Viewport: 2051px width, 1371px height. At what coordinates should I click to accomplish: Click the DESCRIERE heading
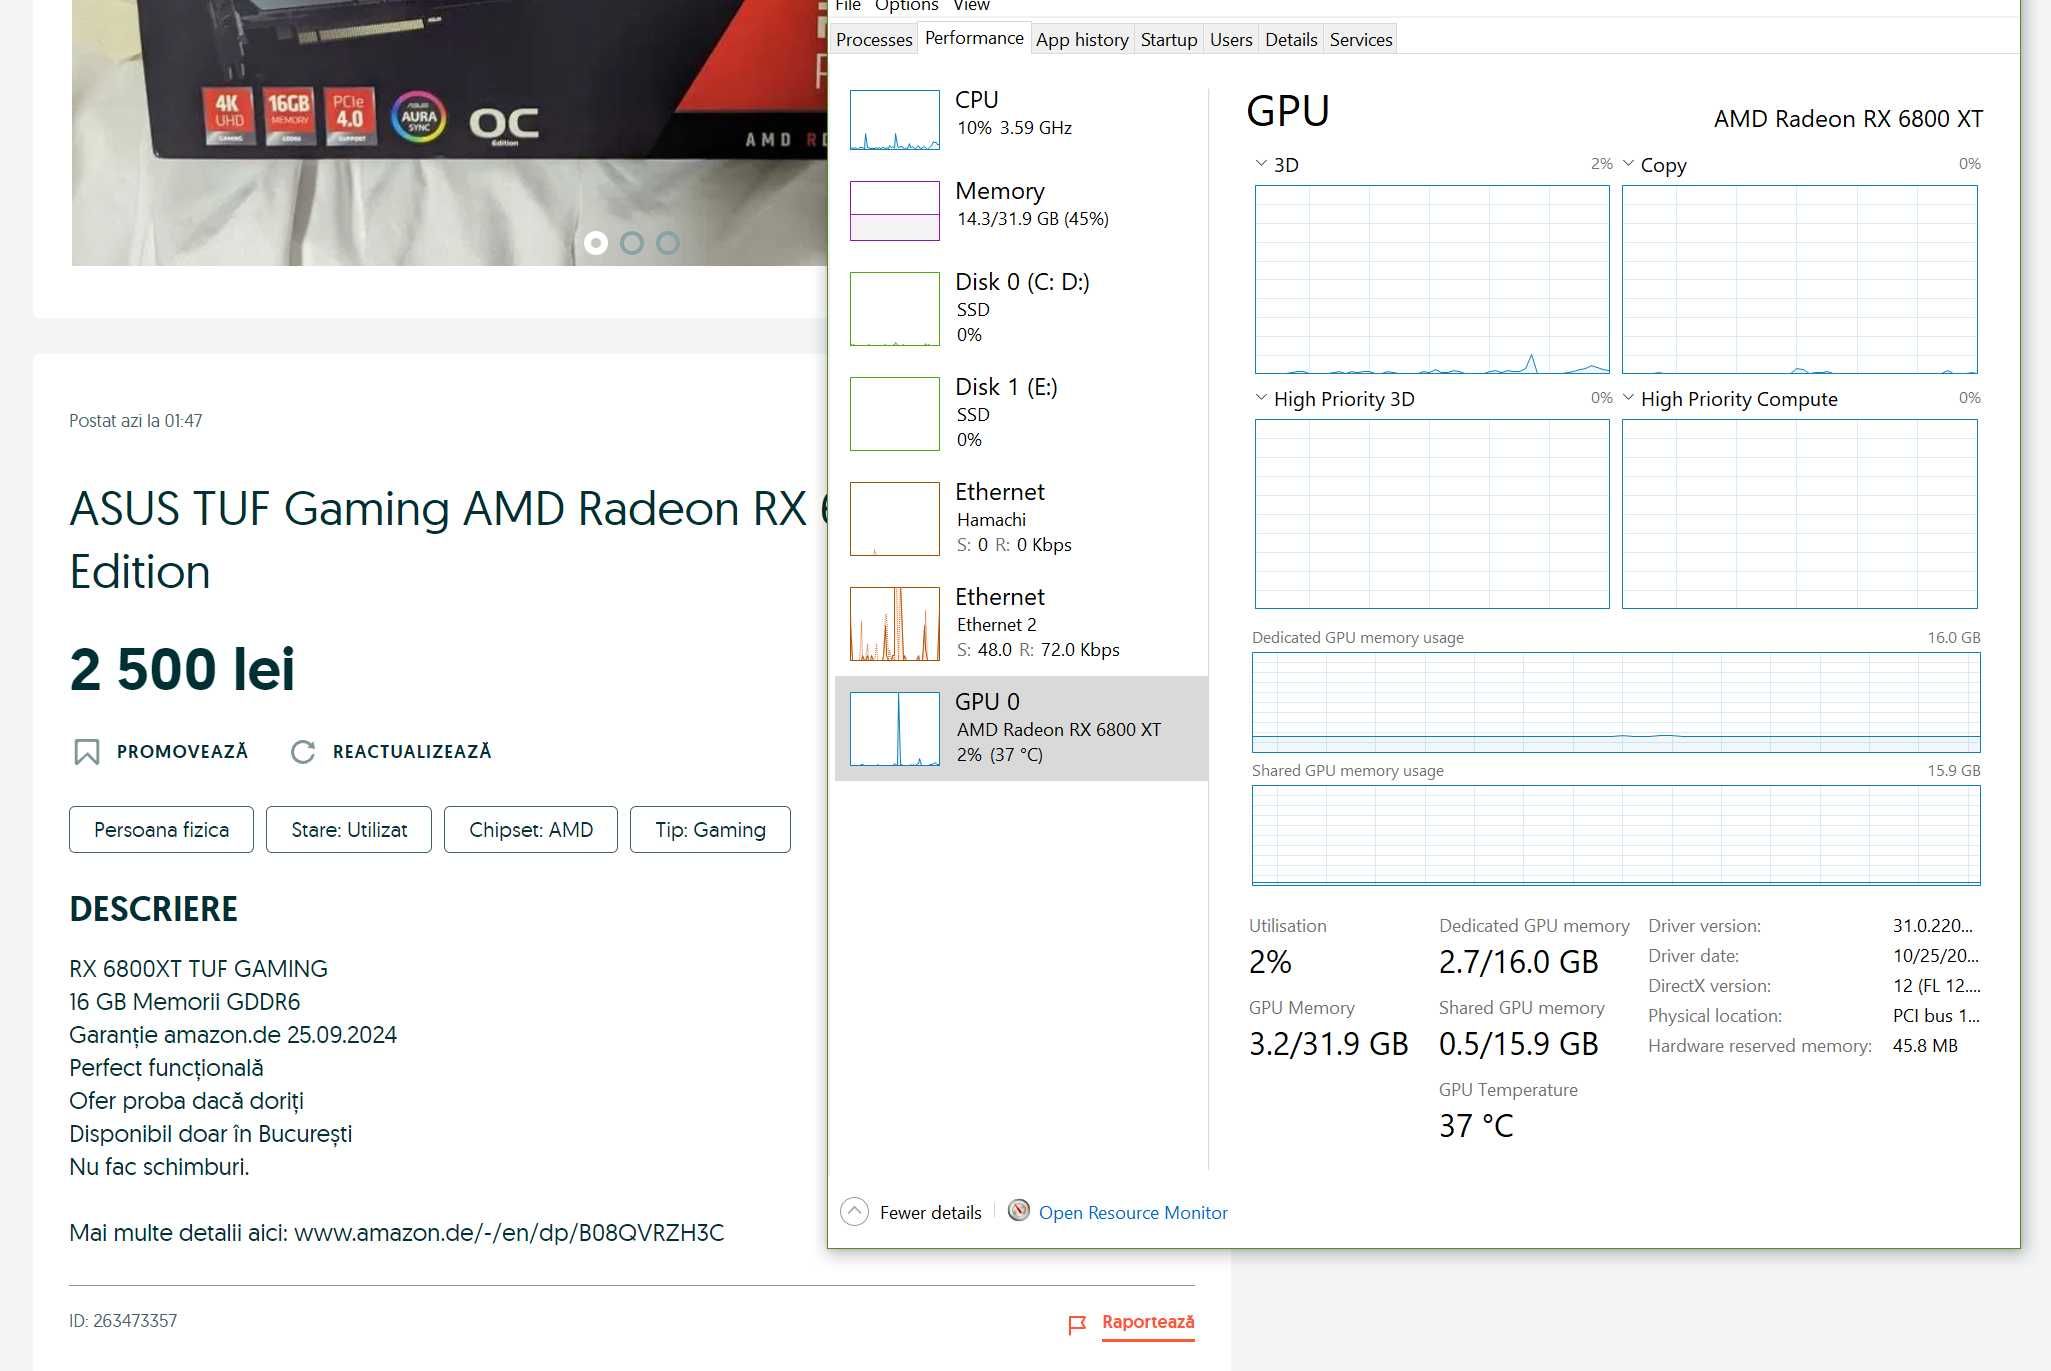pyautogui.click(x=153, y=909)
